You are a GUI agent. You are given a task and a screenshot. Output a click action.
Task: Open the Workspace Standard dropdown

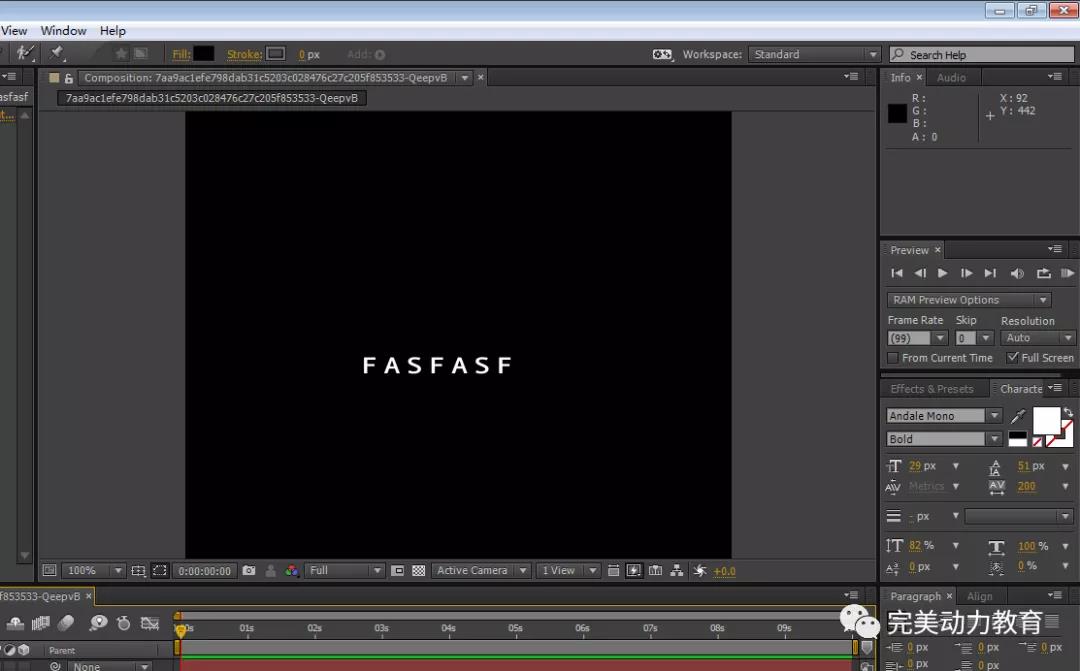[815, 55]
